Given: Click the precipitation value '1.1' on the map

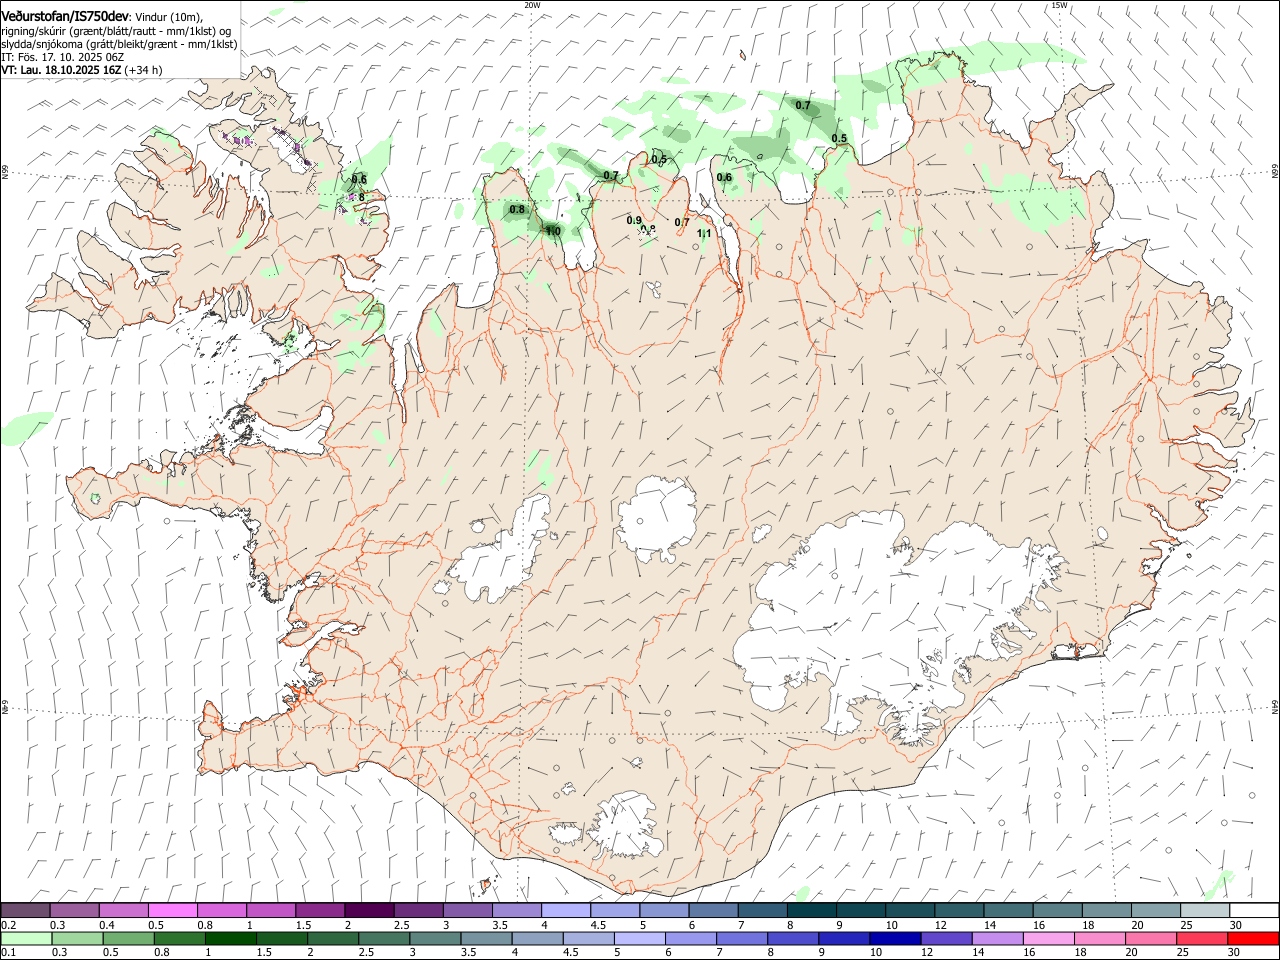Looking at the screenshot, I should [704, 234].
